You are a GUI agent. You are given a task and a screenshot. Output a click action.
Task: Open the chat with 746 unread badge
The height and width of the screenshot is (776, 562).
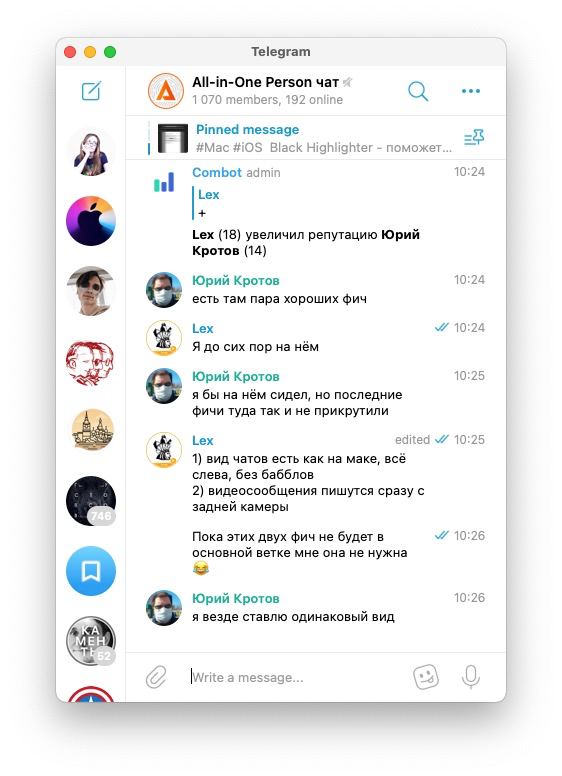(91, 501)
